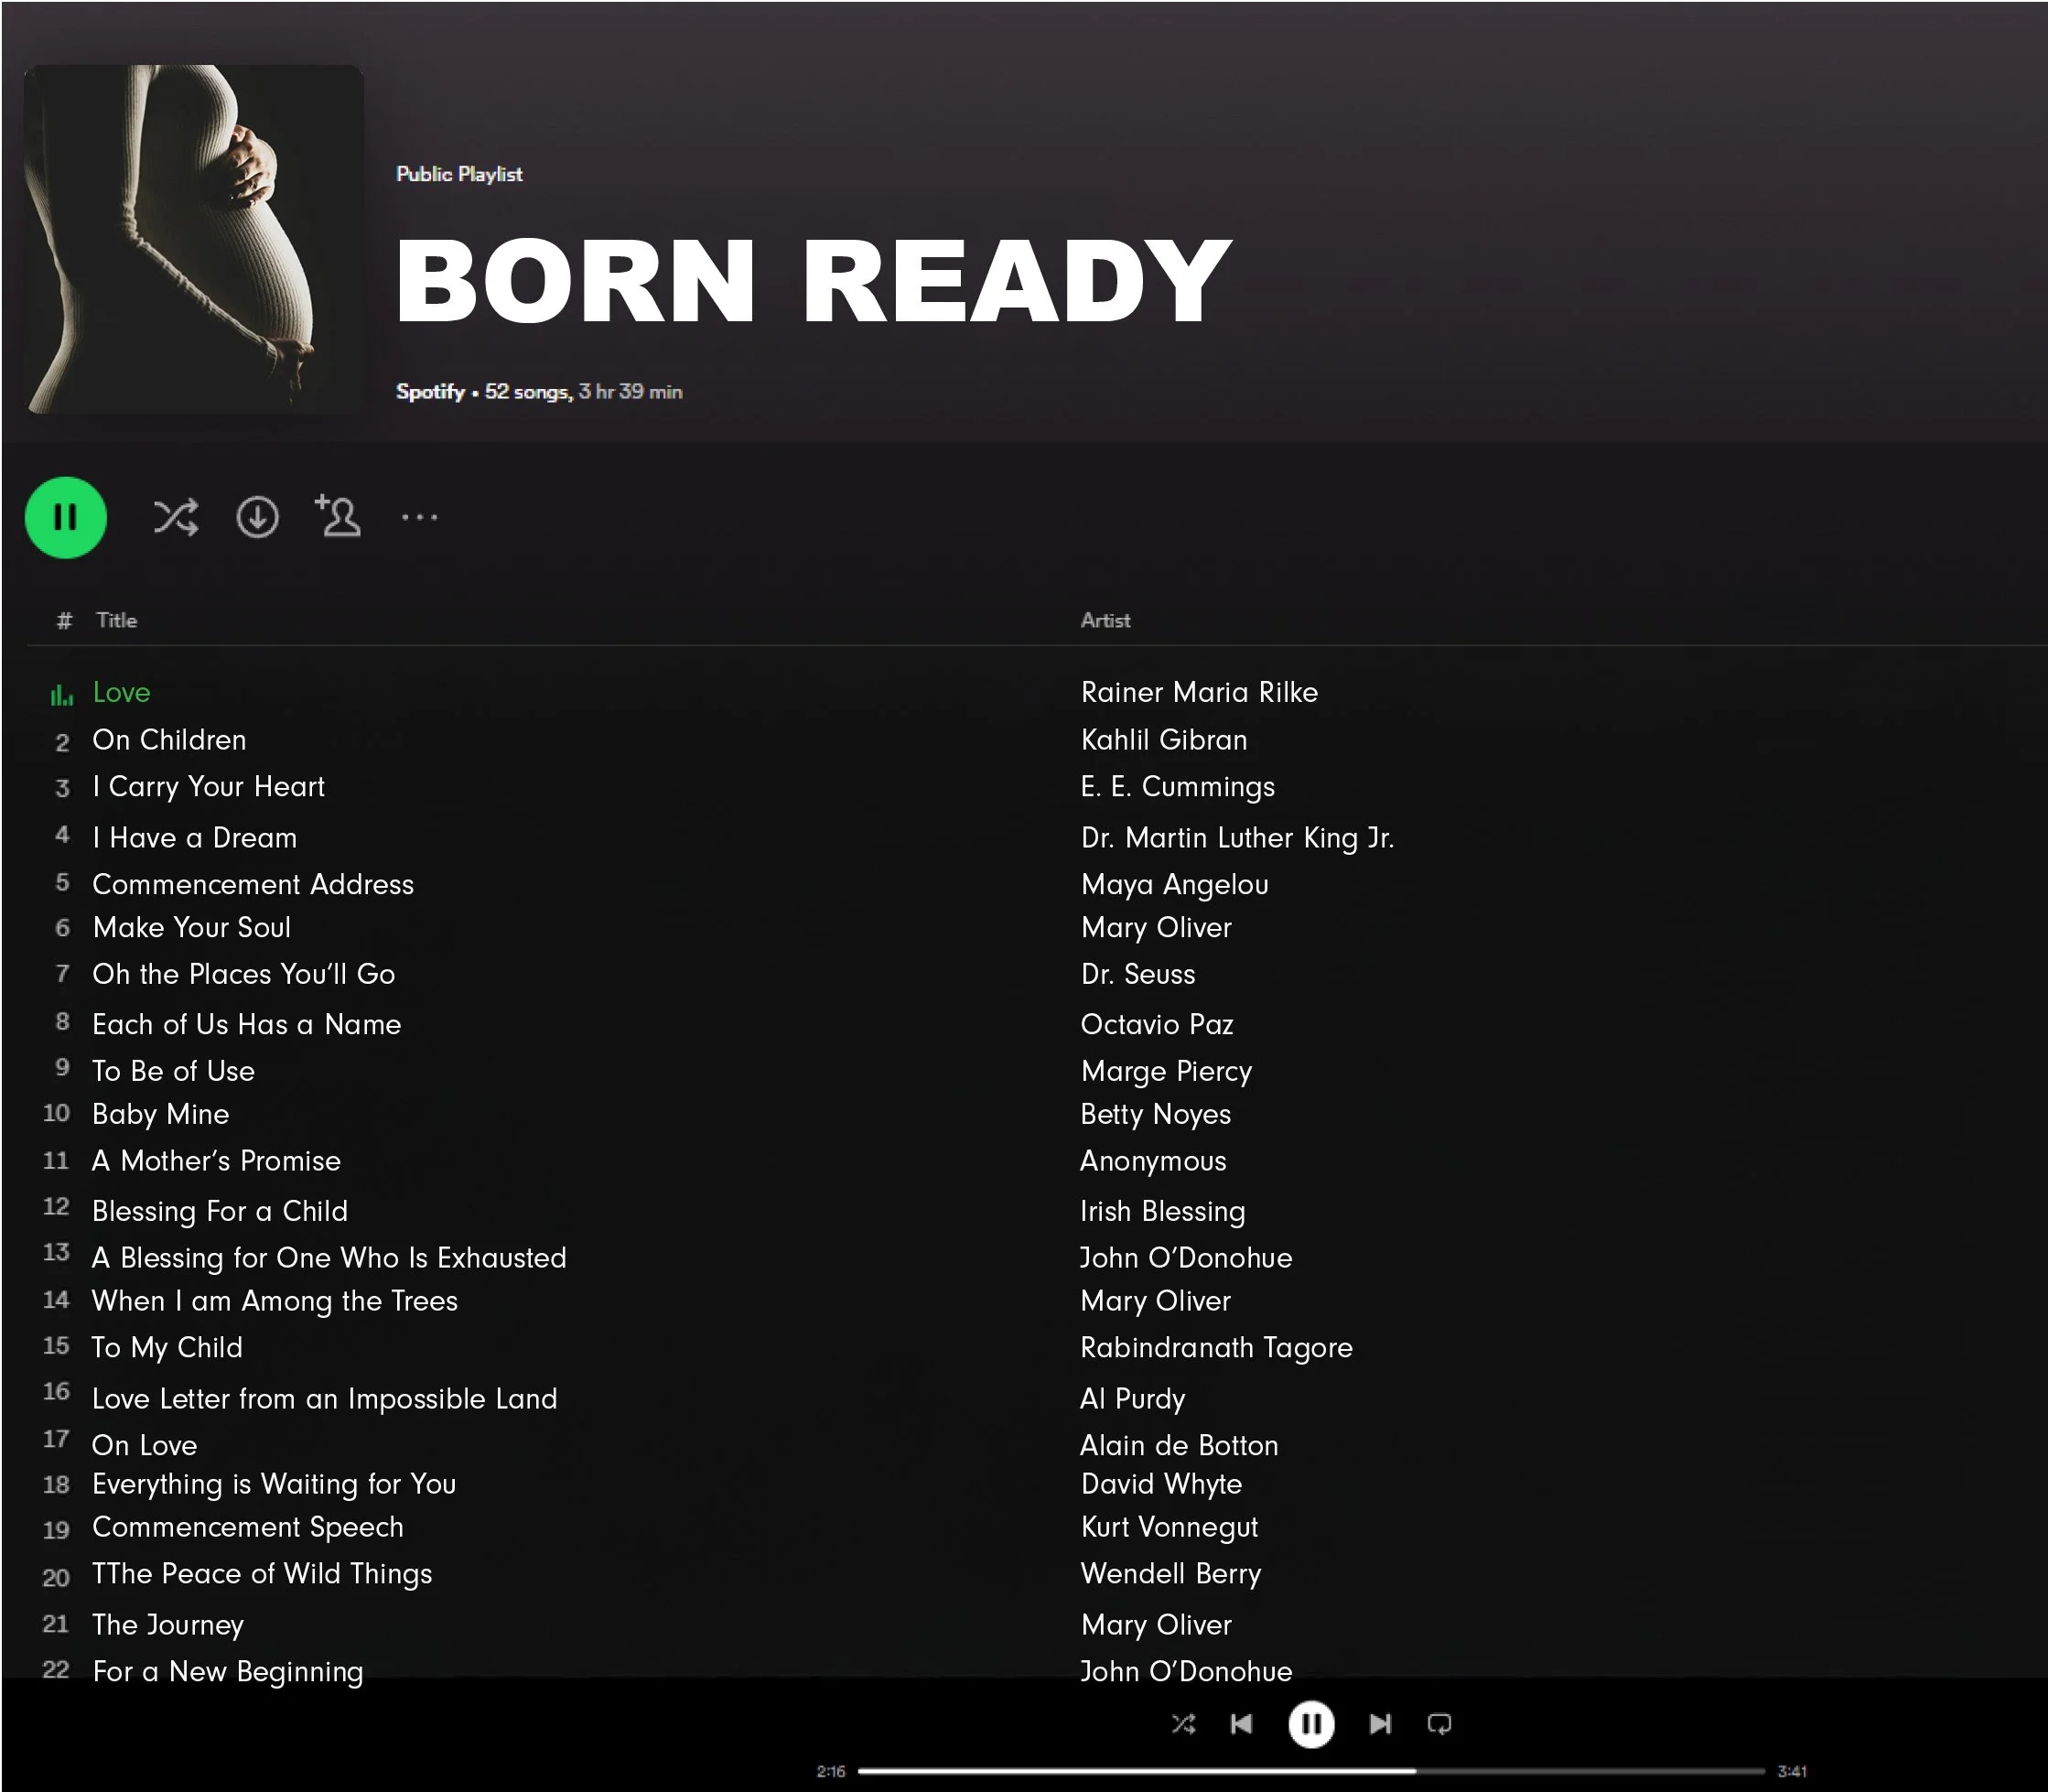Select the track Baby Mine
Viewport: 2048px width, 1792px height.
160,1114
